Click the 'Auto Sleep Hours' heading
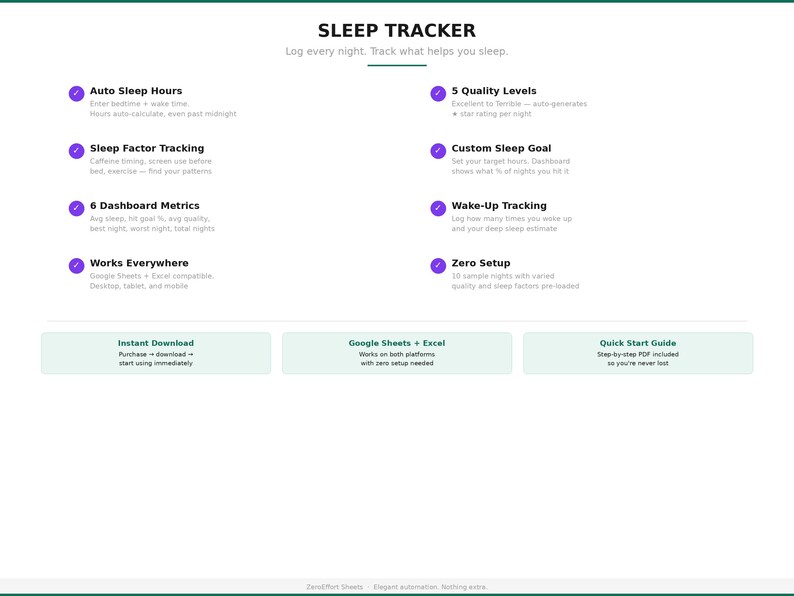Image resolution: width=794 pixels, height=596 pixels. (136, 91)
